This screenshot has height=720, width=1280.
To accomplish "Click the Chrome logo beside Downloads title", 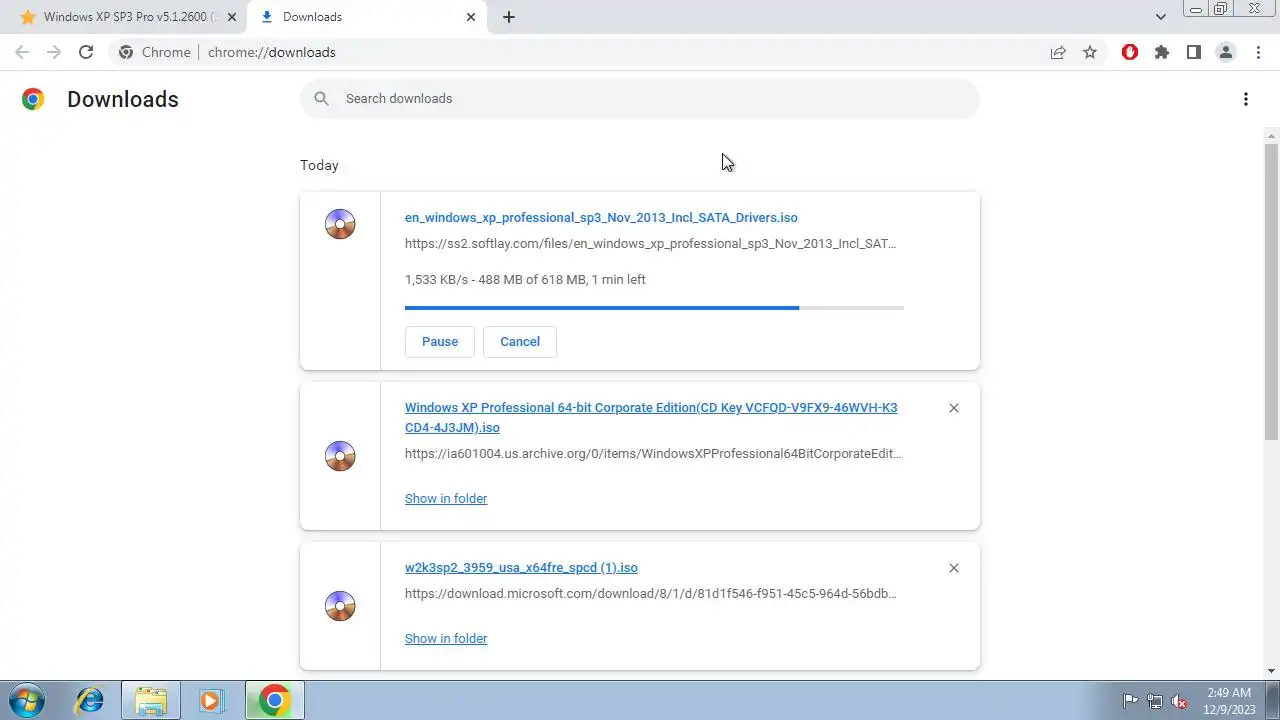I will (x=33, y=99).
